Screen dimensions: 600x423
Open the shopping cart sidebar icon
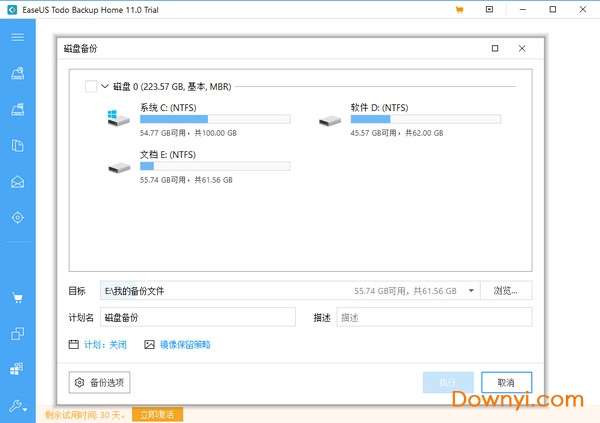click(18, 297)
